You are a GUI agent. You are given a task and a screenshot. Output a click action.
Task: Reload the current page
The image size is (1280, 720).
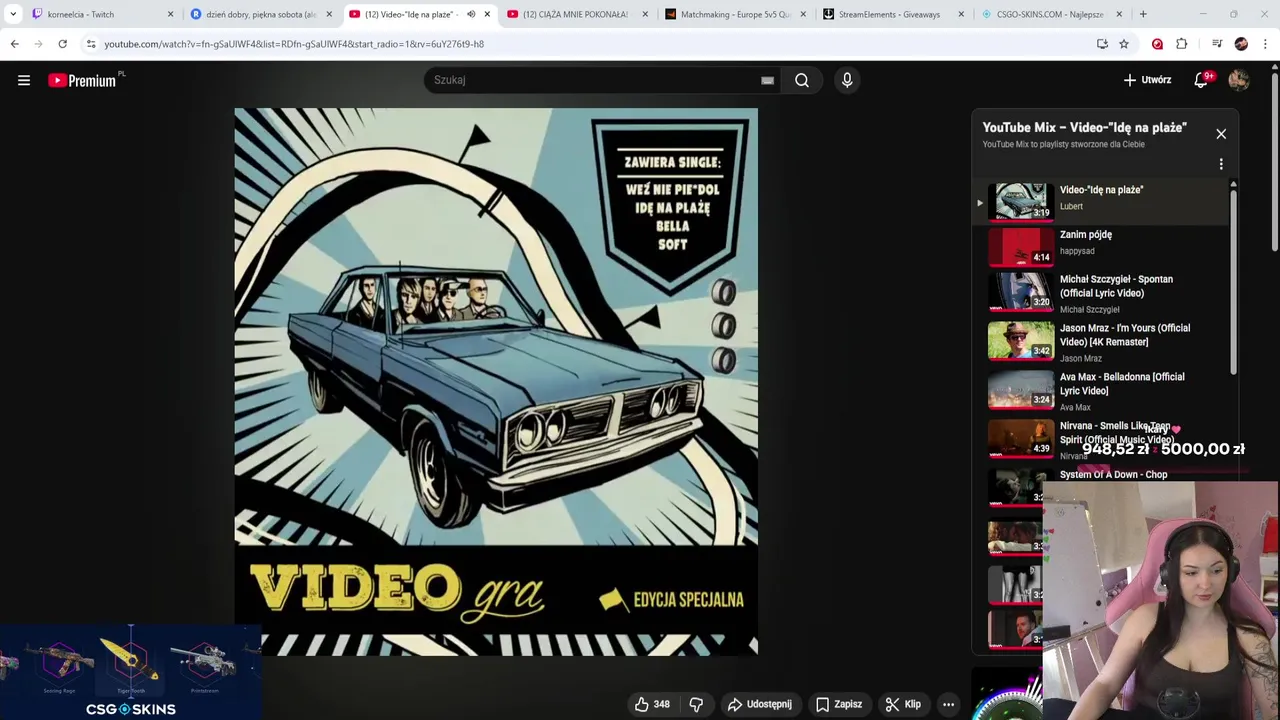(62, 44)
